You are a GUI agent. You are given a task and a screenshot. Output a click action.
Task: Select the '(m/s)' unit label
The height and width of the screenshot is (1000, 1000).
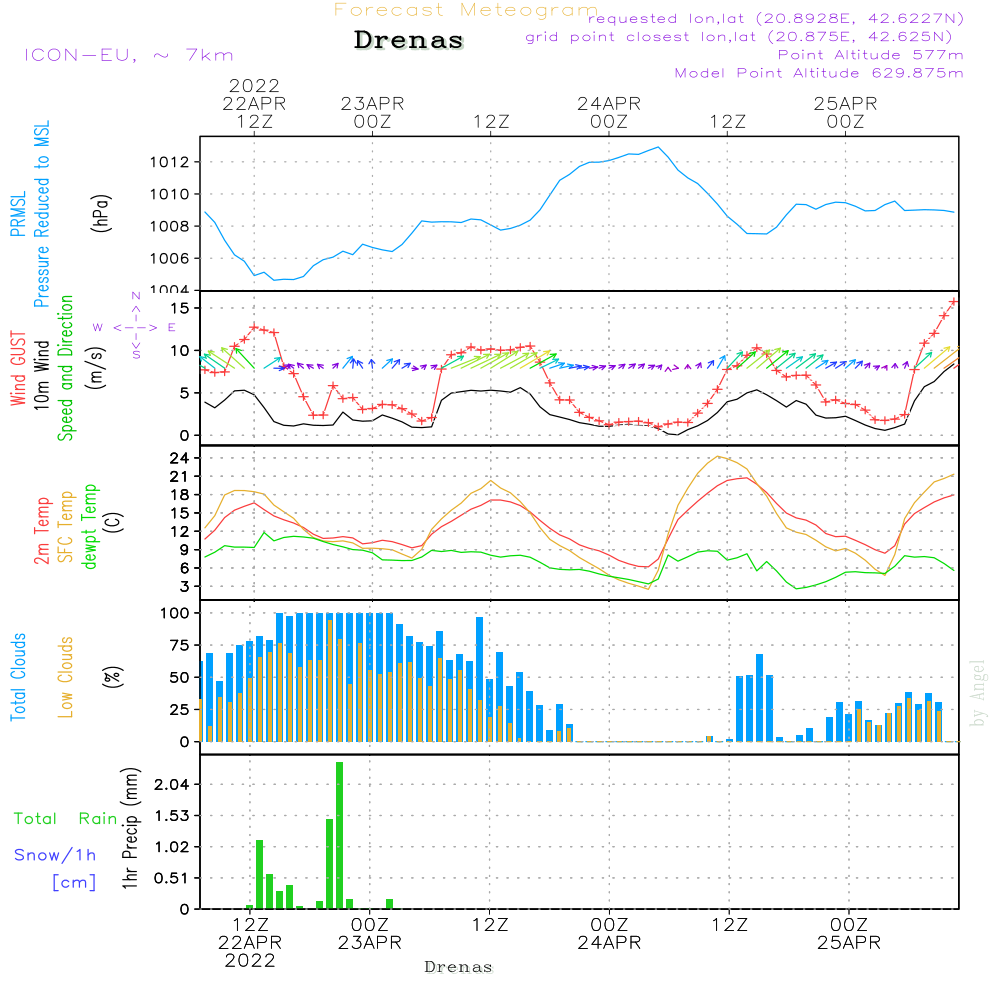(x=96, y=368)
